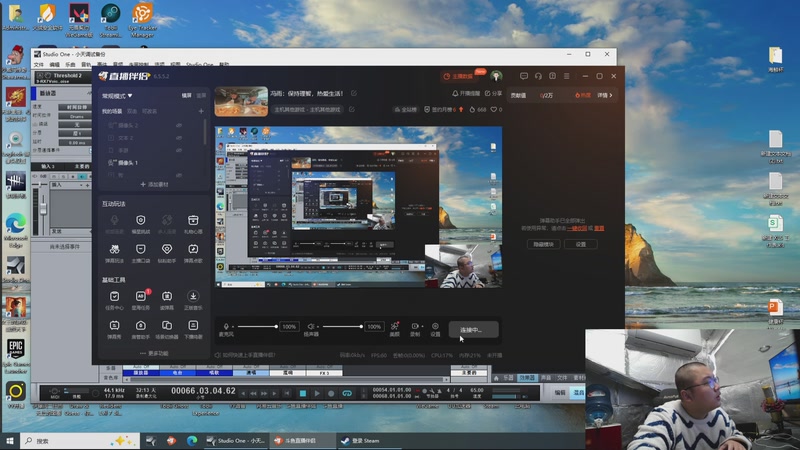800x450 pixels.
Task: Click the microphone icon left of volume slider
Action: 226,327
